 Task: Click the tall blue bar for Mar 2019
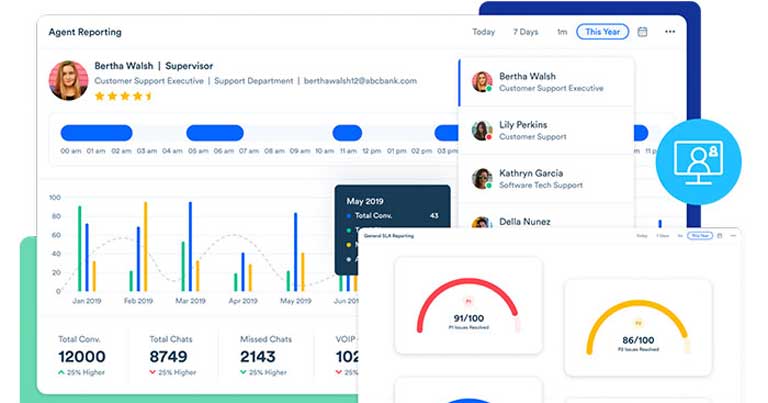pos(190,247)
